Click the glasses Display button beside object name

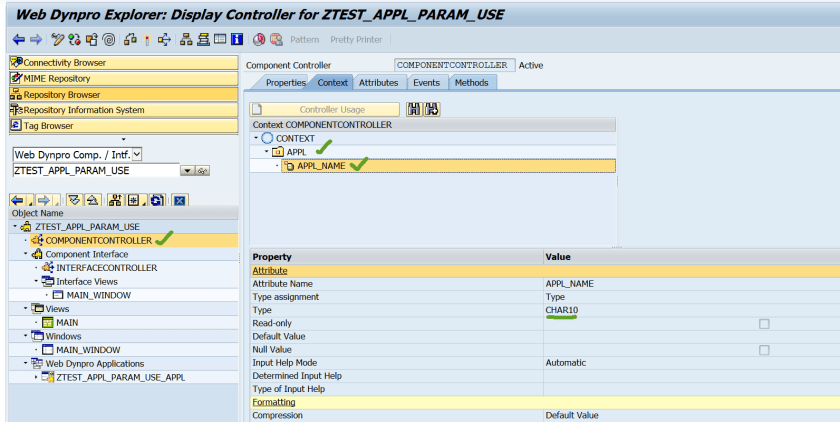[202, 171]
